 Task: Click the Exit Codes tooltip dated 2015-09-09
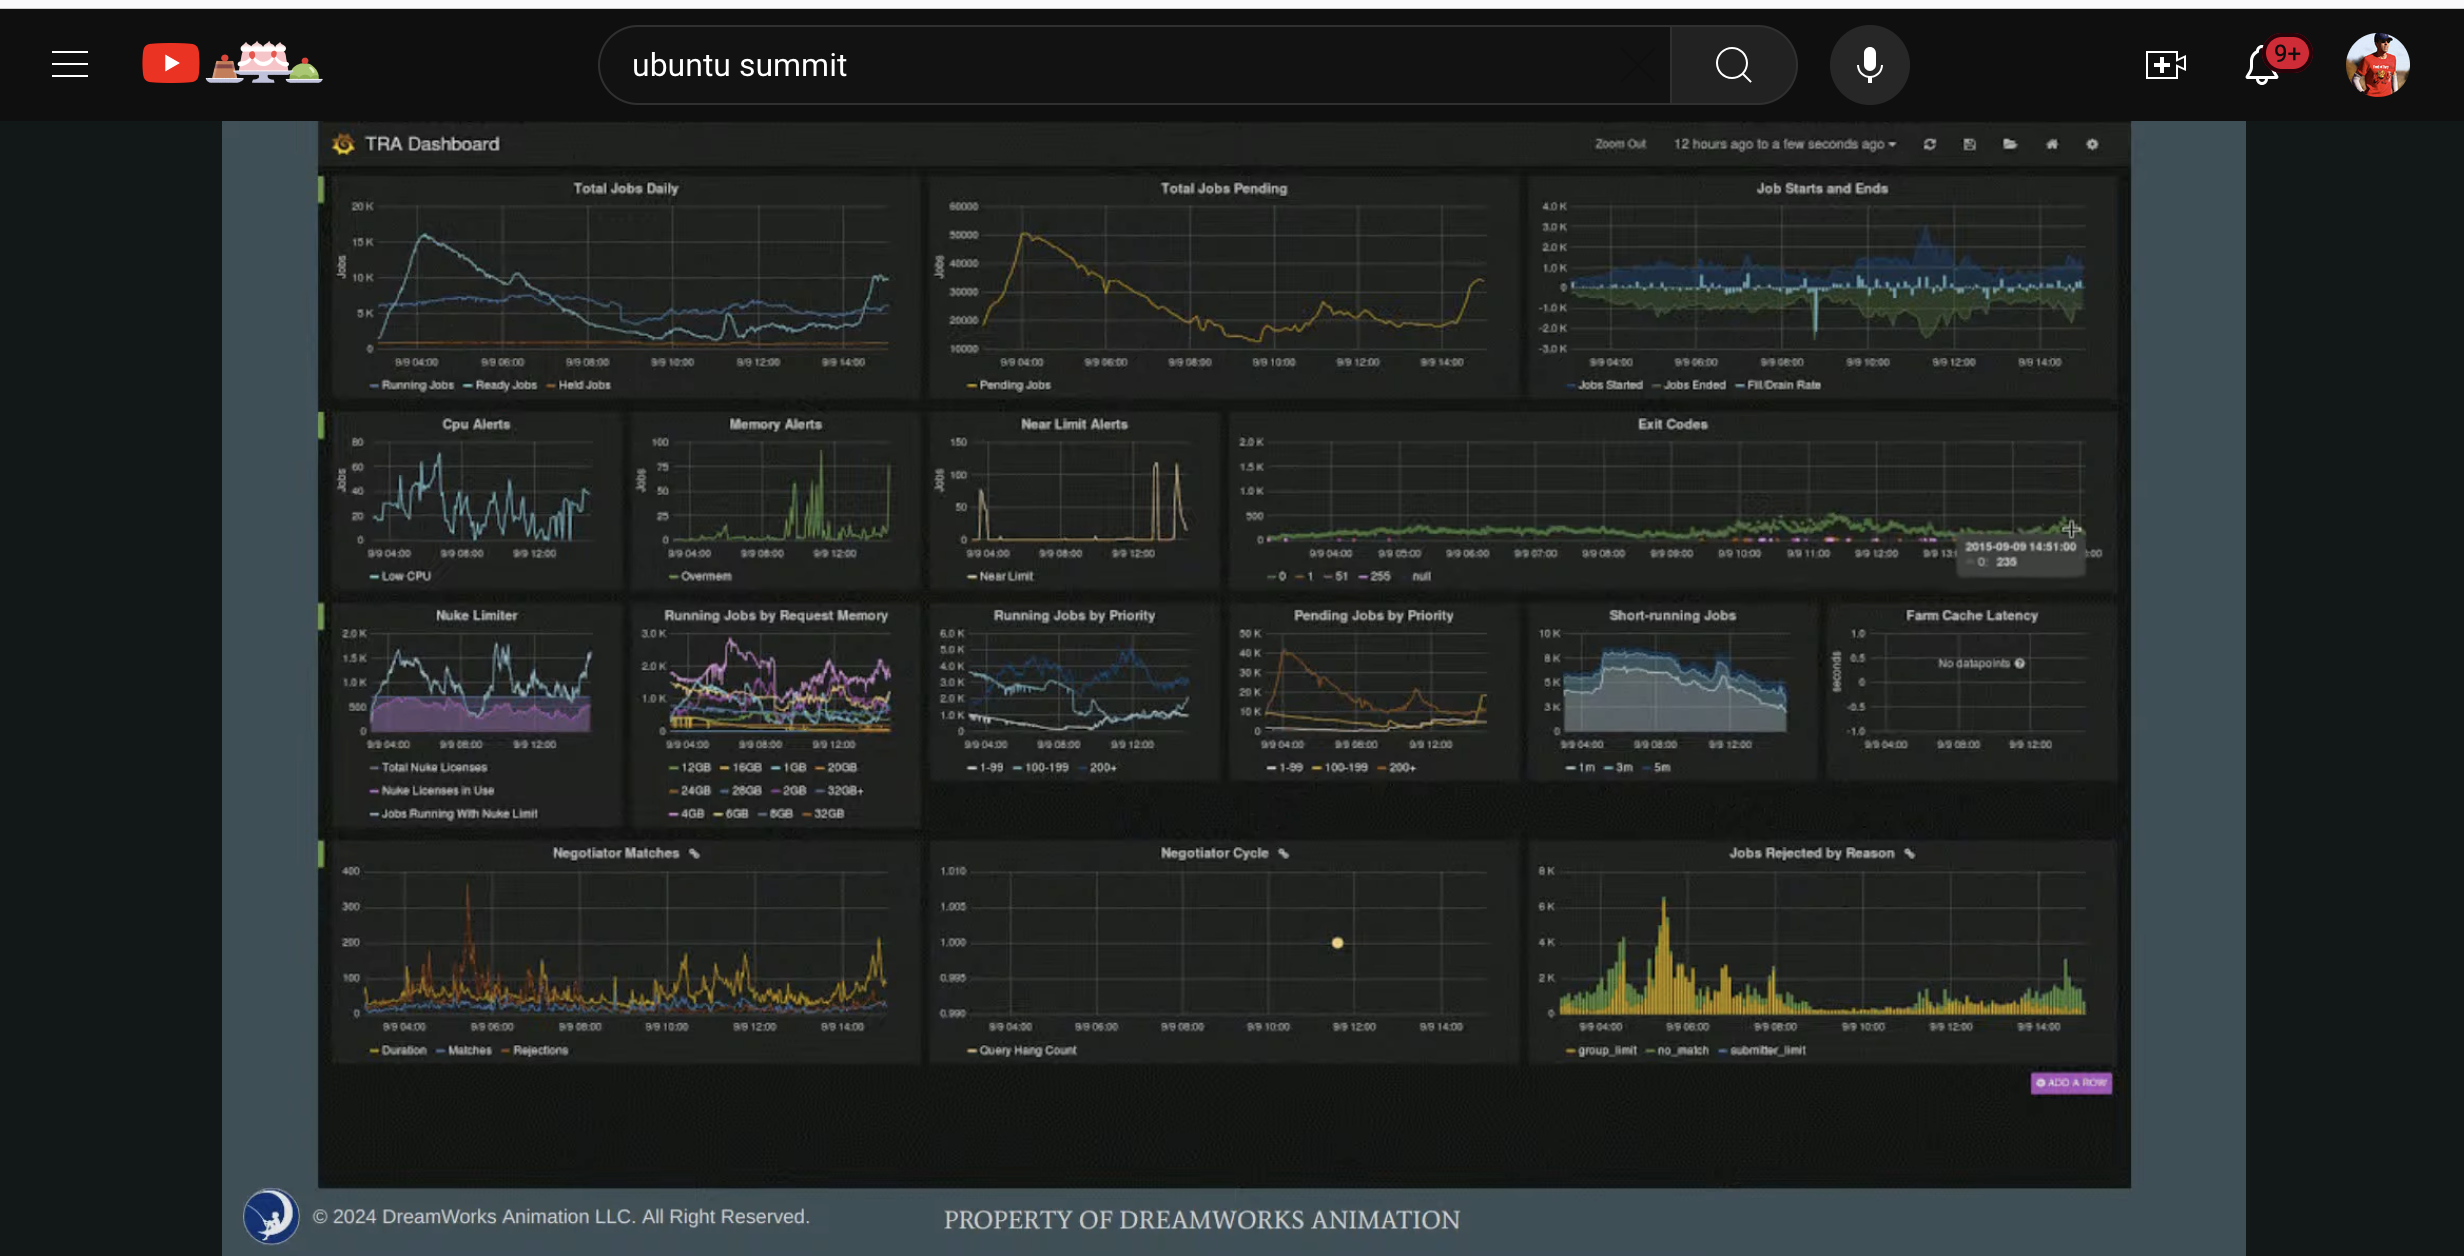(x=2021, y=554)
